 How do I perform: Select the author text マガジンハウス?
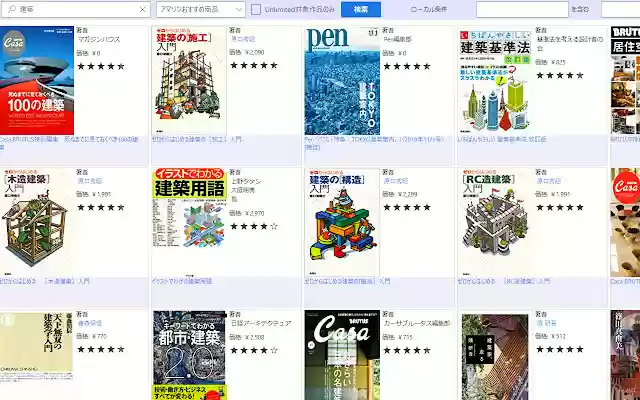pos(99,40)
